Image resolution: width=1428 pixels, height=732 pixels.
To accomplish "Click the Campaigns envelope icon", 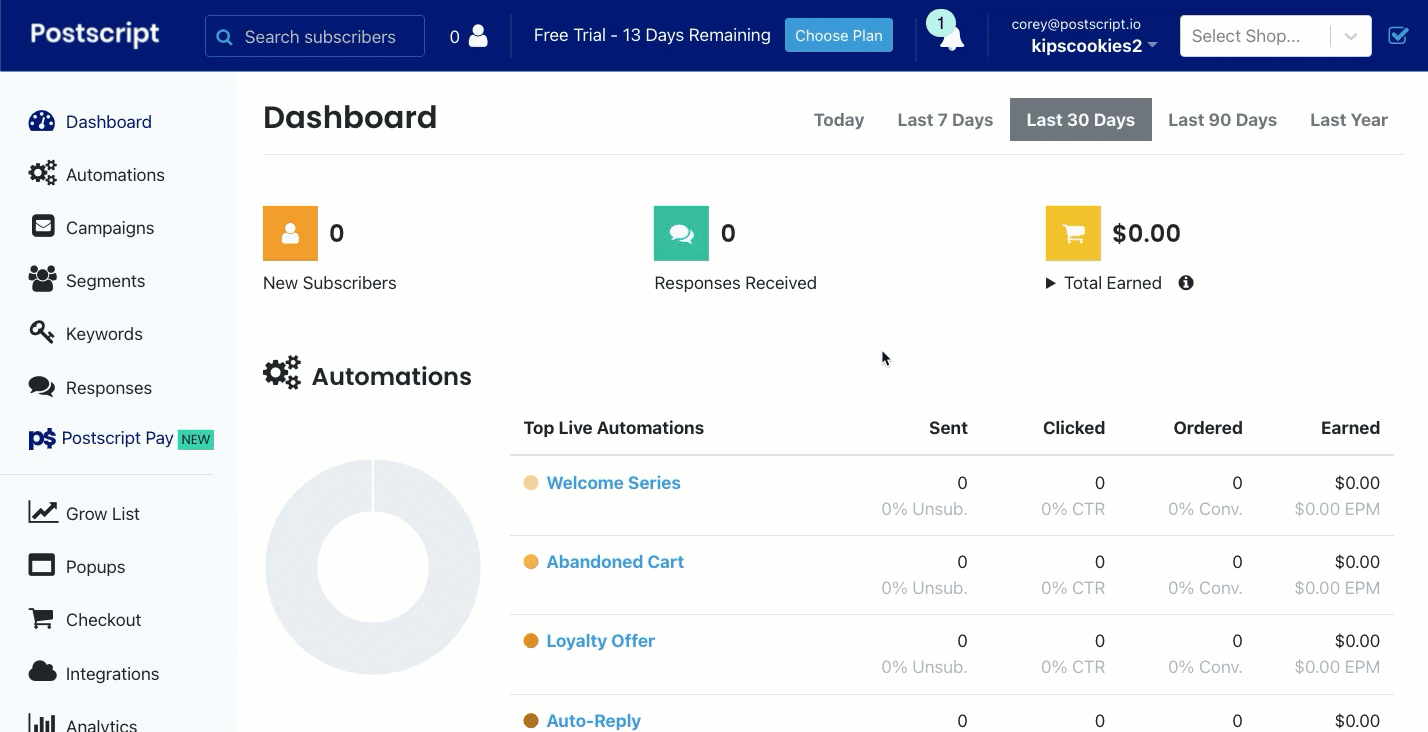I will coord(43,226).
